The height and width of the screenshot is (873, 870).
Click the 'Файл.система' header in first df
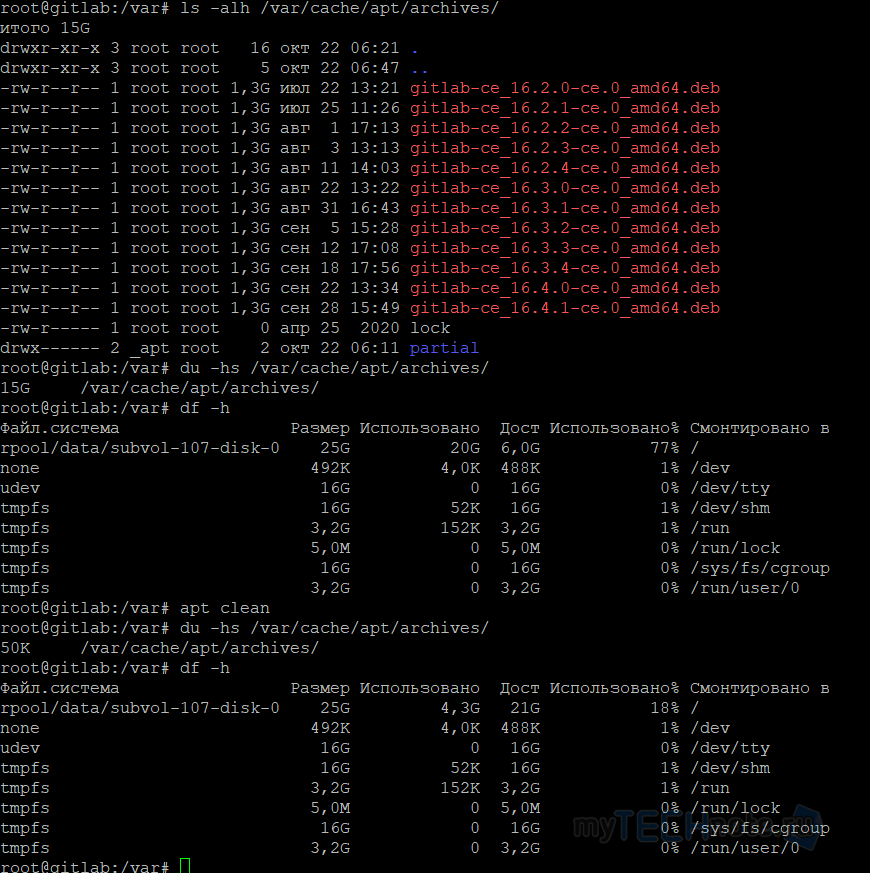click(x=60, y=428)
